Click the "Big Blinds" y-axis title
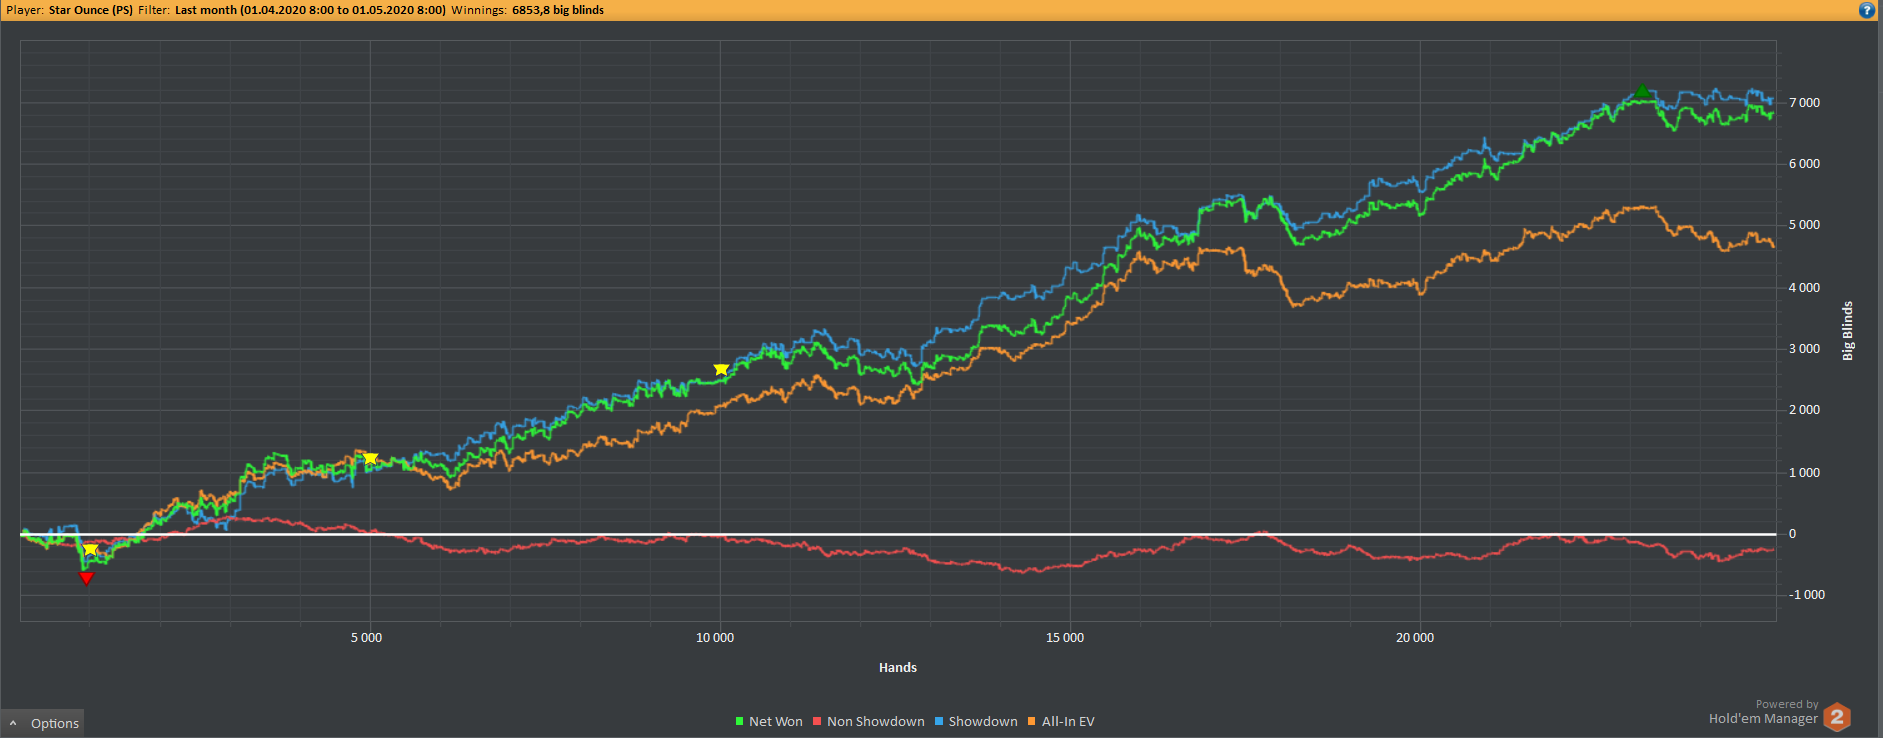The width and height of the screenshot is (1883, 738). tap(1848, 331)
